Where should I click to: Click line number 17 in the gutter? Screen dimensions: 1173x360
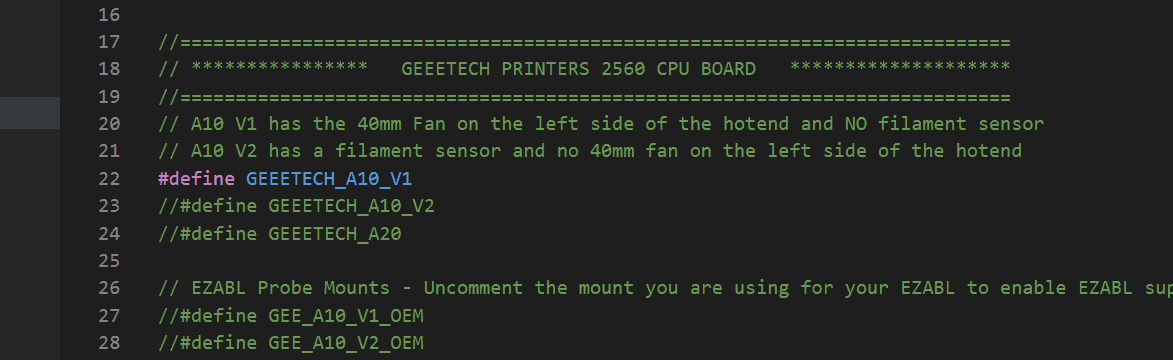108,42
